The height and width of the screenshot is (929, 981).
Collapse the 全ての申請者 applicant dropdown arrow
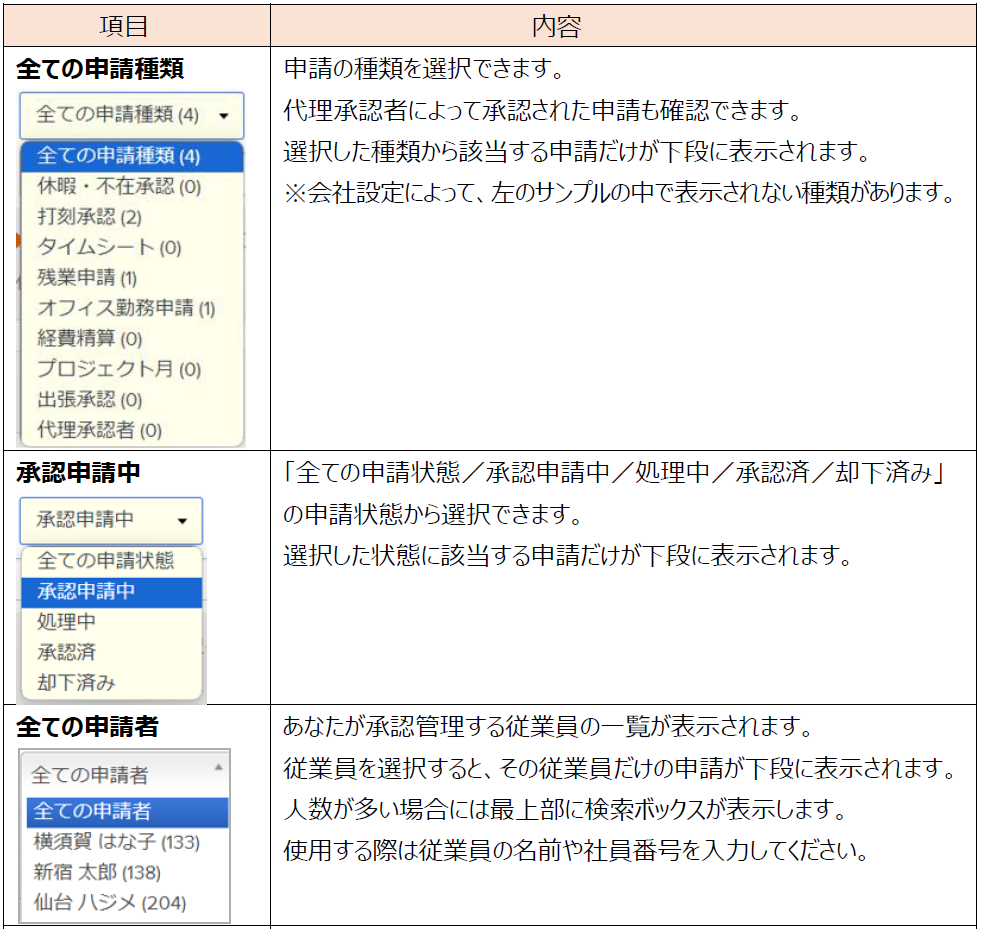pos(218,768)
